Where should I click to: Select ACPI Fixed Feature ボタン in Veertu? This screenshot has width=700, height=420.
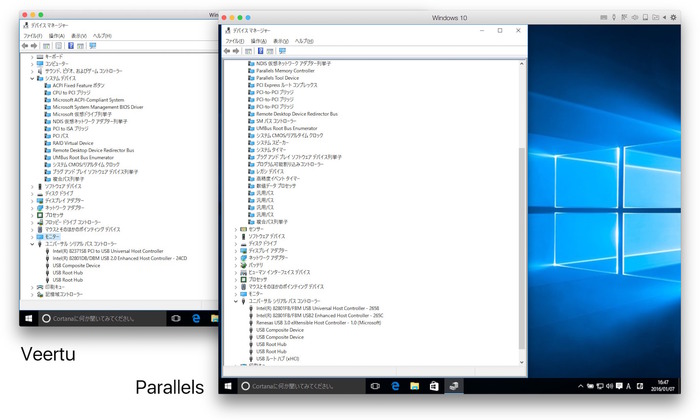click(79, 85)
